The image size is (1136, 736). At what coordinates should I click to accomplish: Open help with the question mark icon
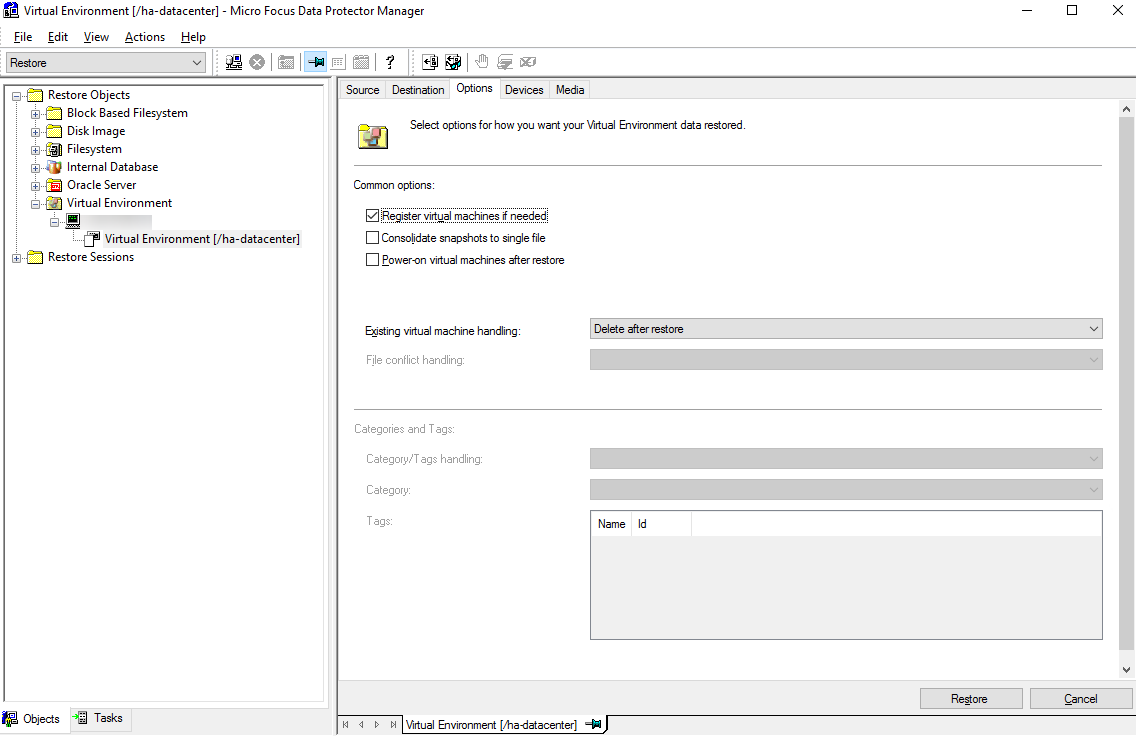(x=390, y=62)
